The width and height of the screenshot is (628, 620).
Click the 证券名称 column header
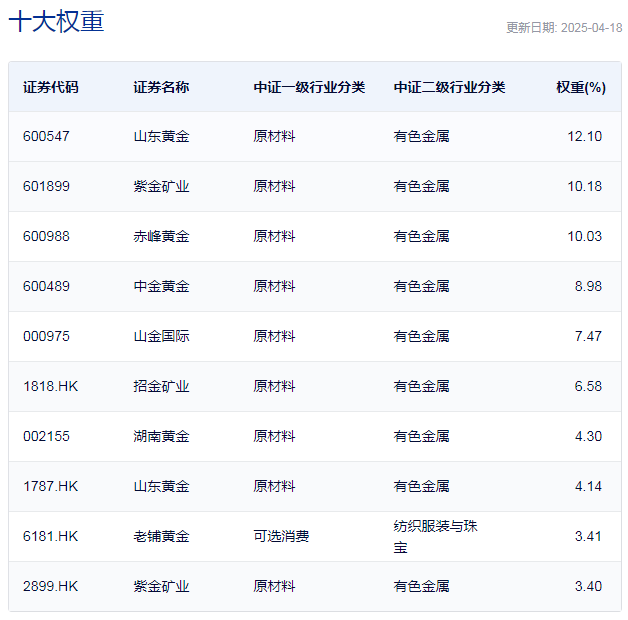[x=160, y=87]
